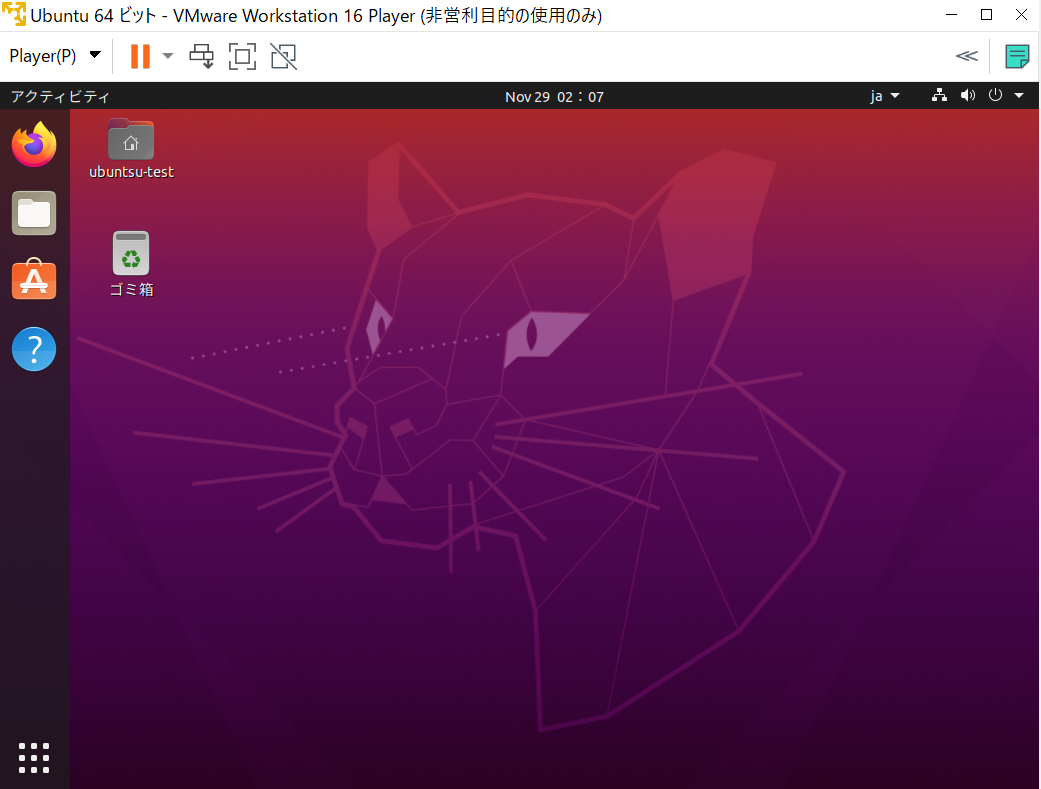The height and width of the screenshot is (789, 1041).
Task: Minimize the VMware Player window
Action: [951, 15]
